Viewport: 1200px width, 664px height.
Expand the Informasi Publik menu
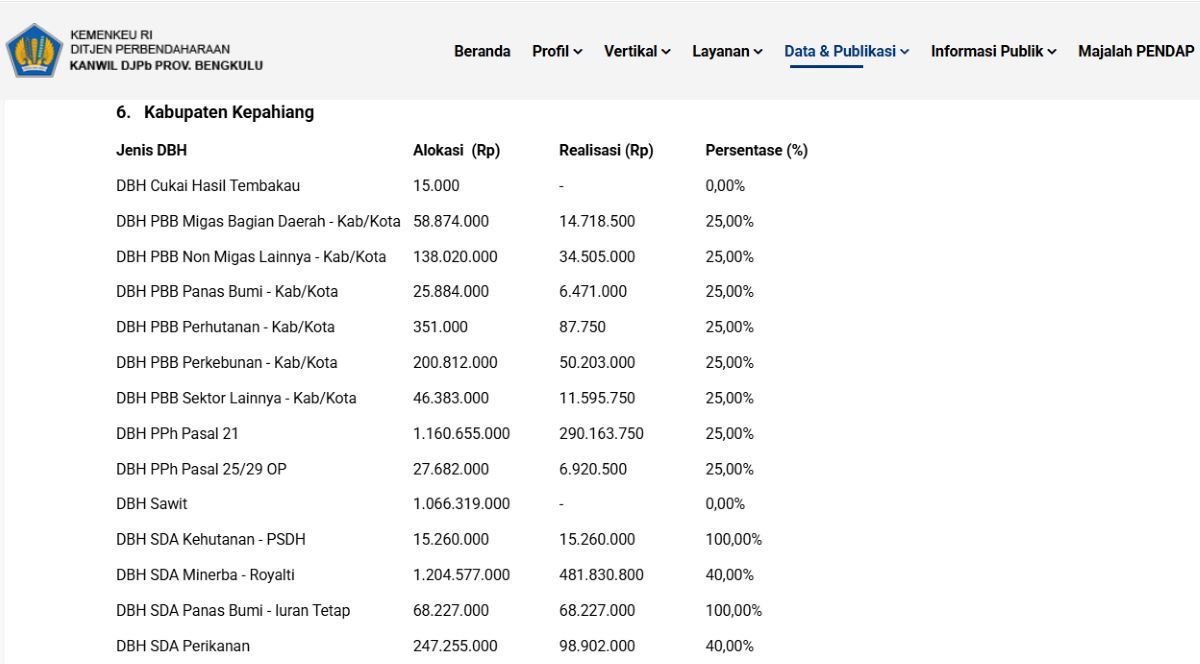coord(994,51)
